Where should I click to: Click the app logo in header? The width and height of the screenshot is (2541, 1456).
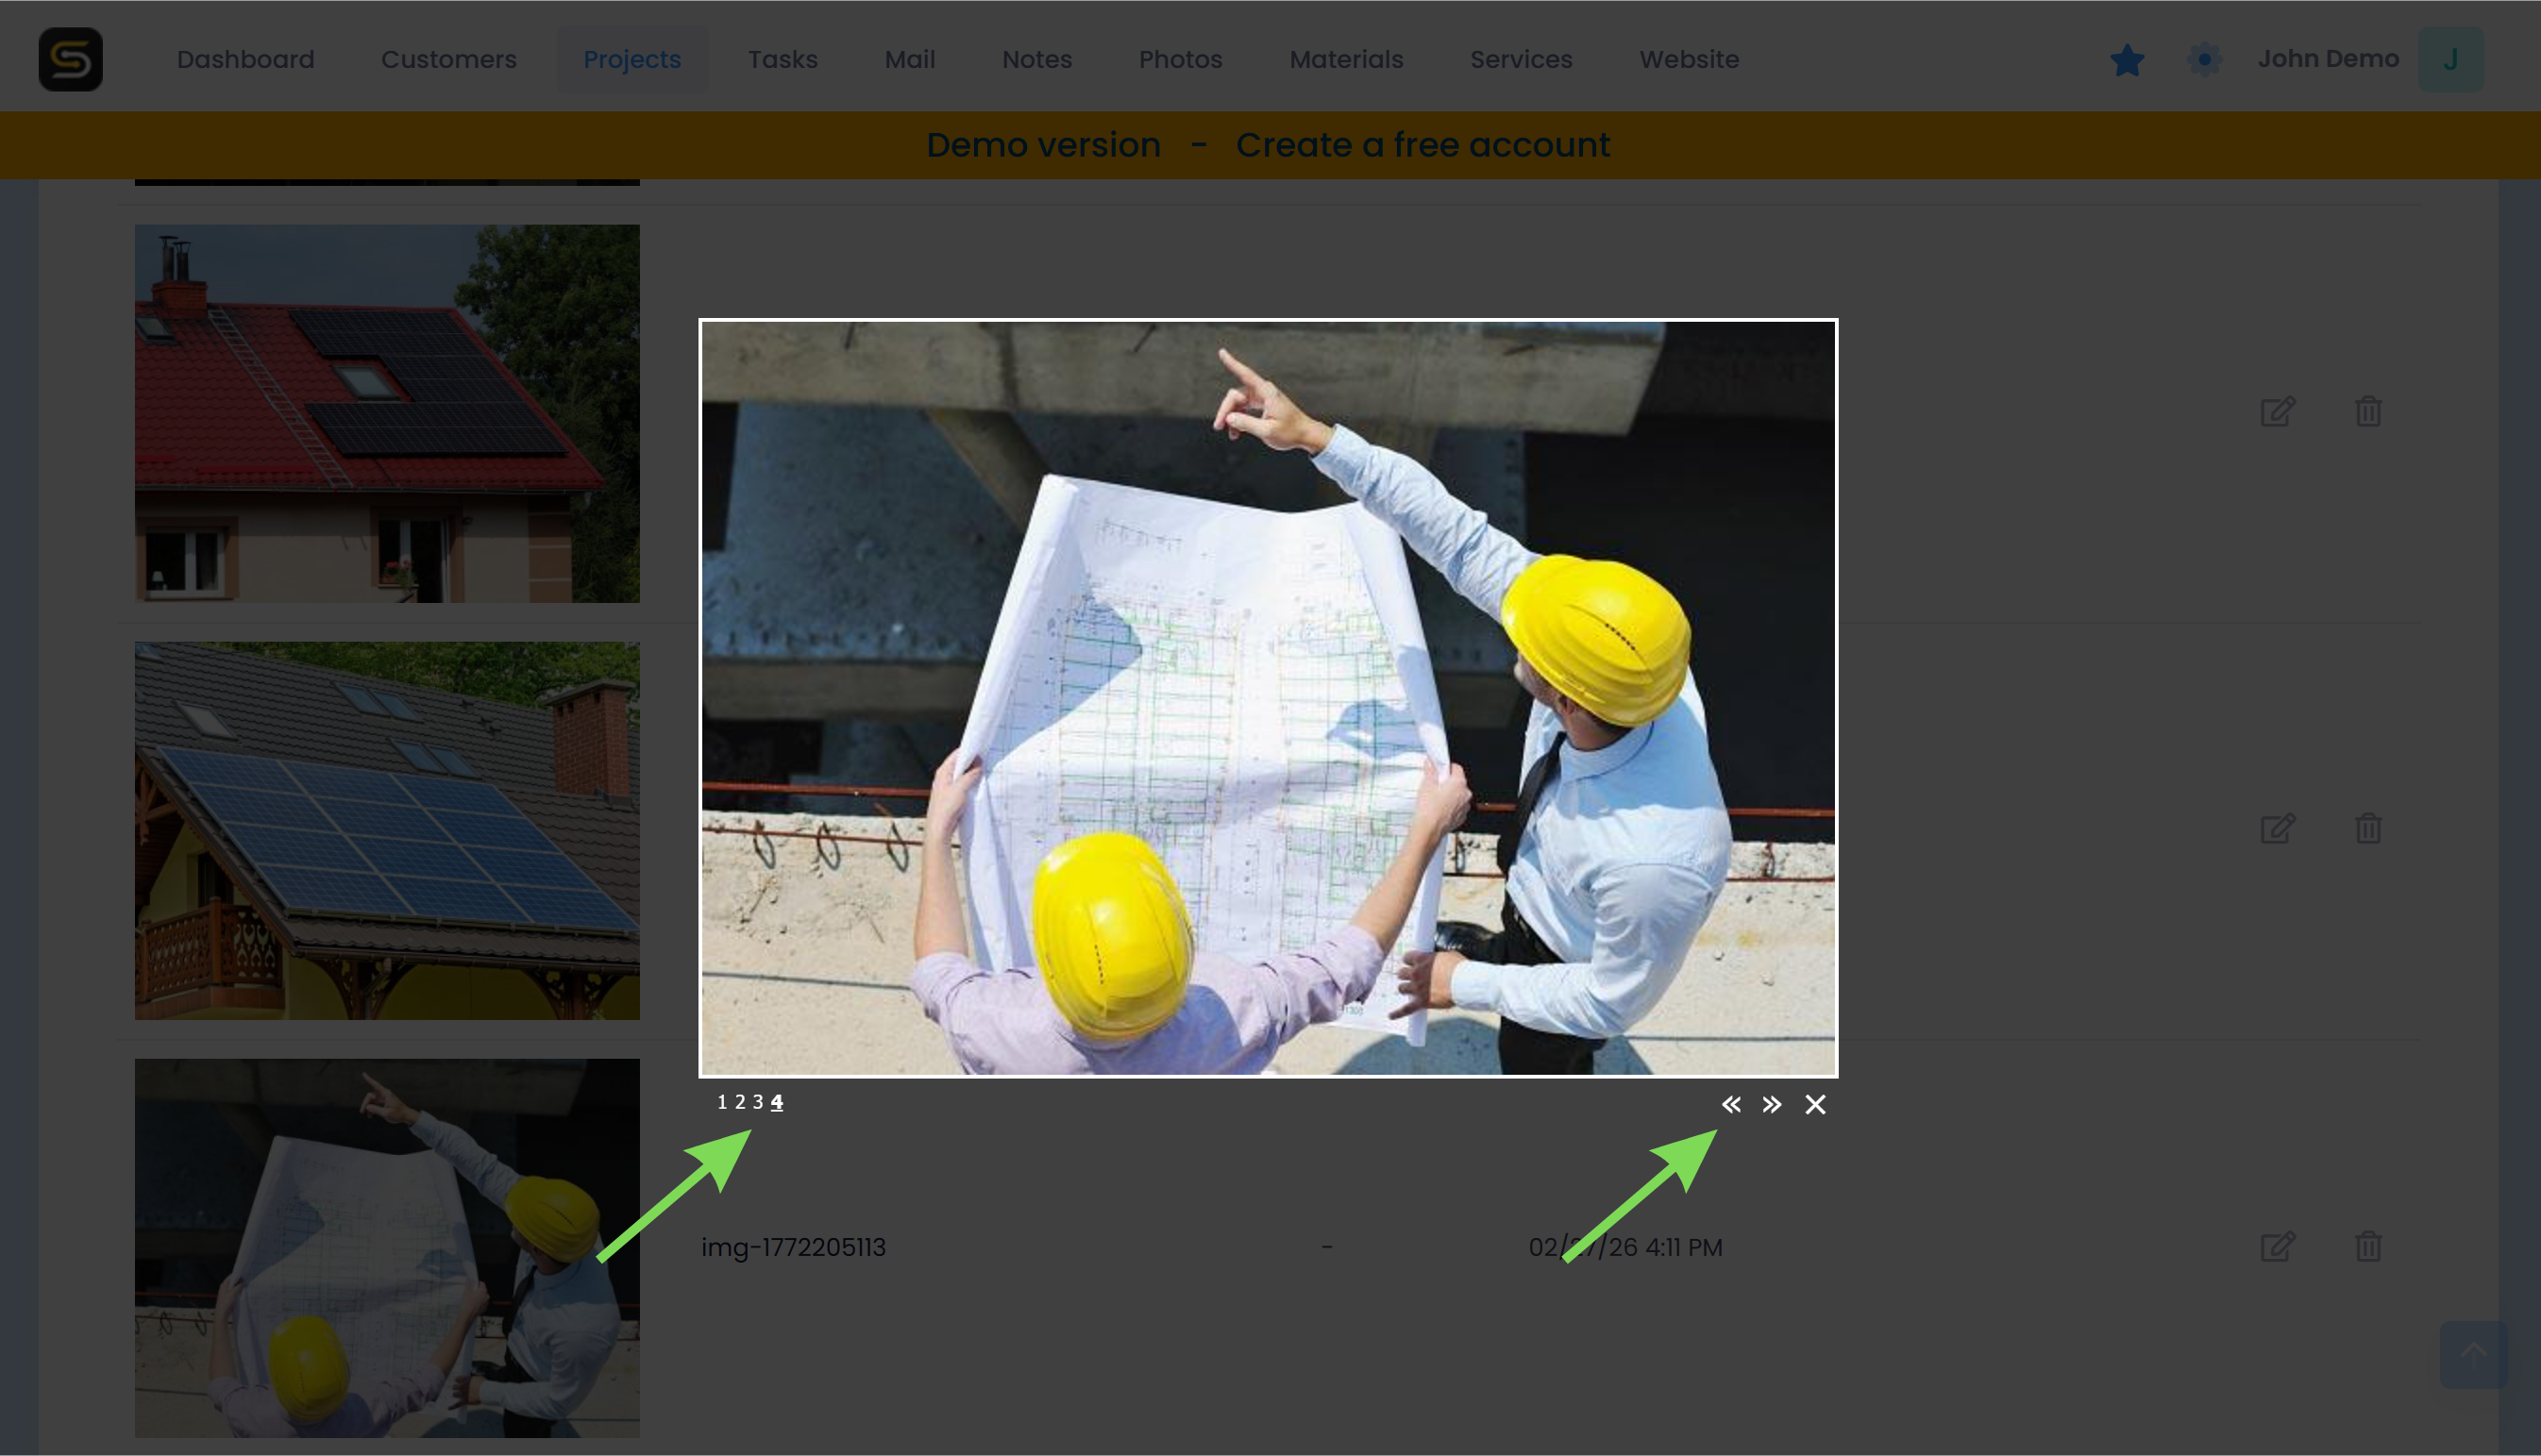[x=71, y=59]
